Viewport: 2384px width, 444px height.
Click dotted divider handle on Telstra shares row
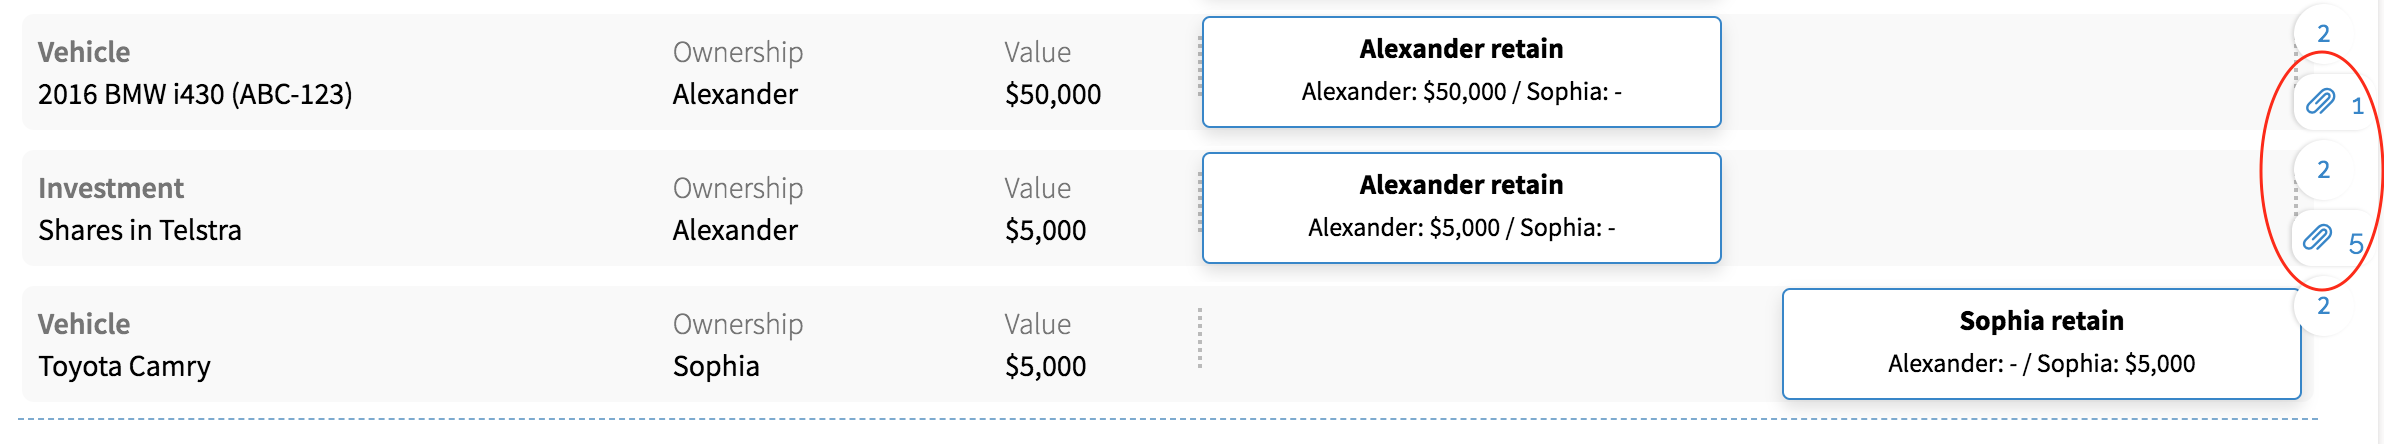[x=1200, y=203]
